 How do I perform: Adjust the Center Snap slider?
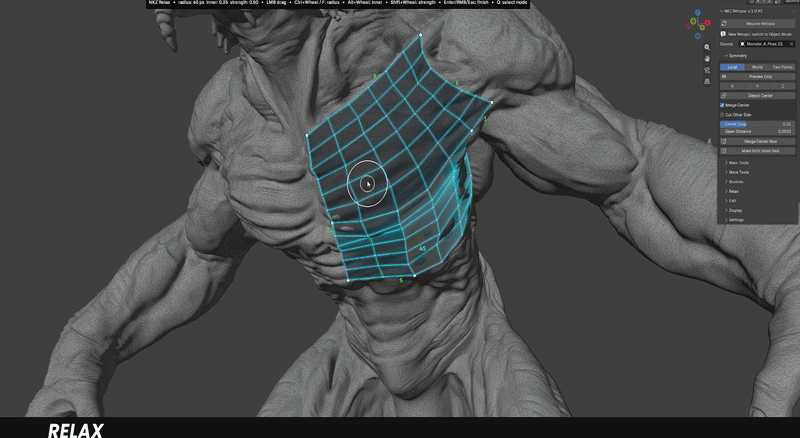click(757, 124)
